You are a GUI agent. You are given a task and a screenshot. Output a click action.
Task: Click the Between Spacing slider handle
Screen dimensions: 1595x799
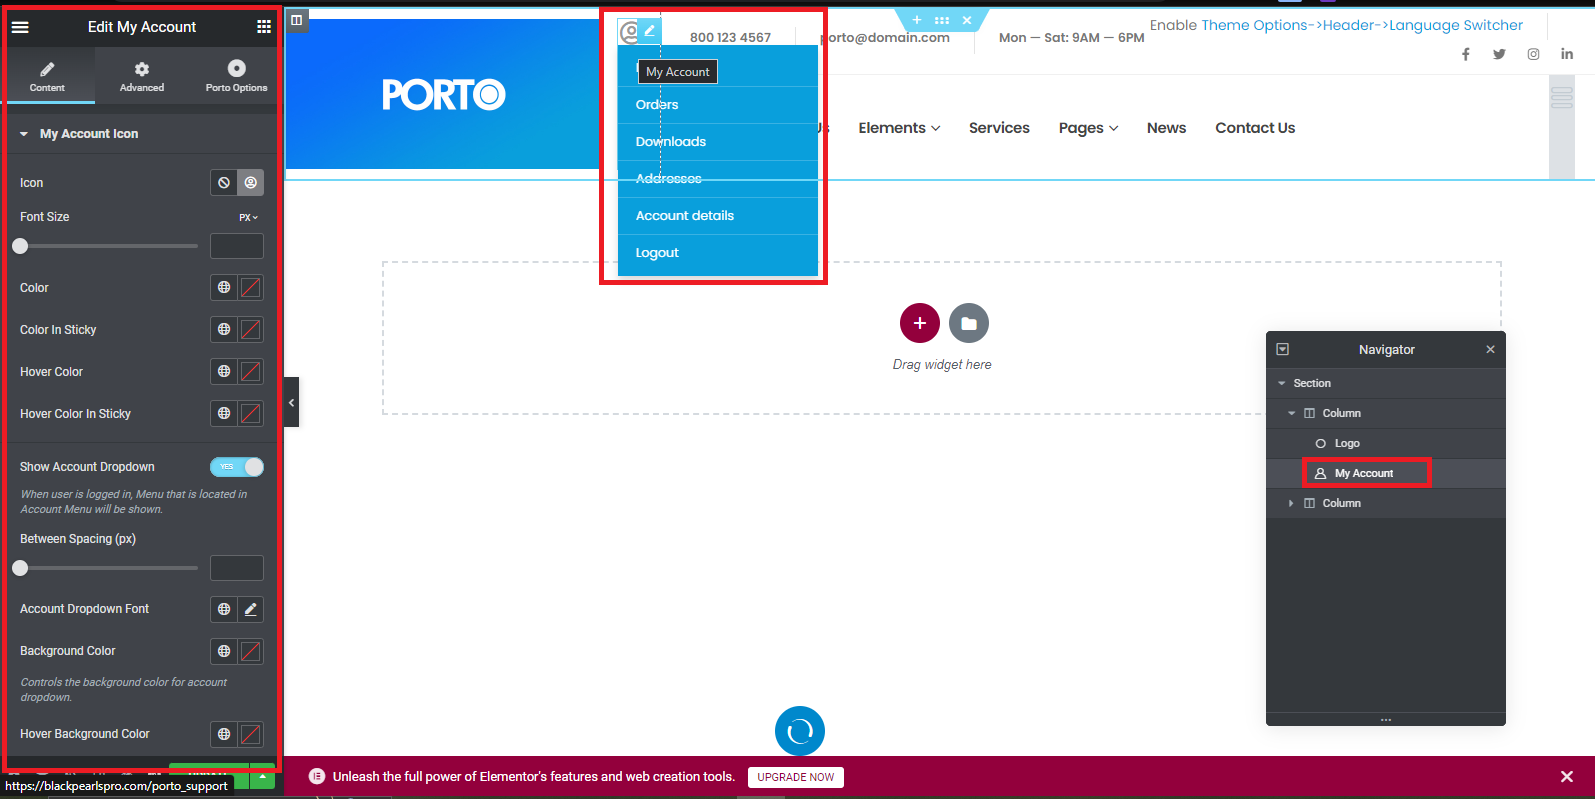20,568
